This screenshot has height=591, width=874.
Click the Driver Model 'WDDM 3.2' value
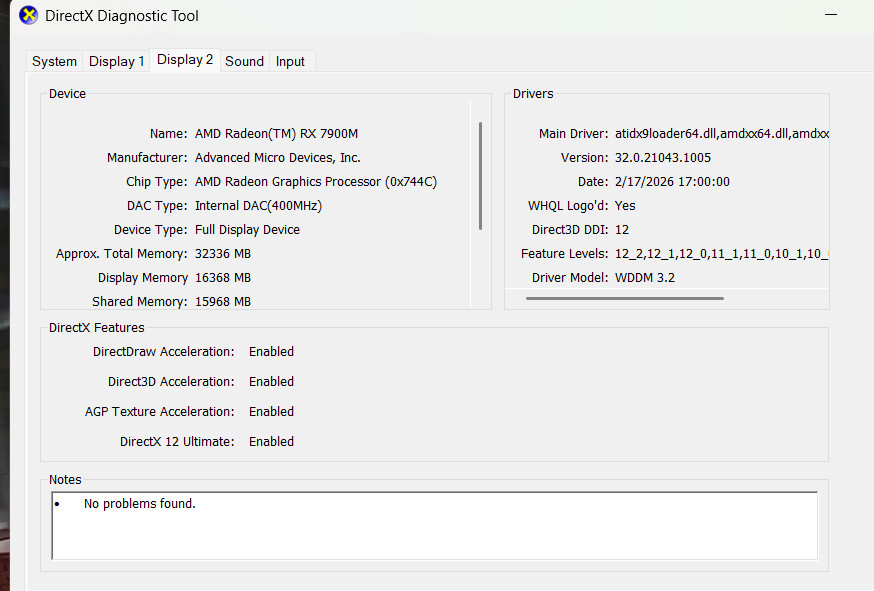(644, 278)
